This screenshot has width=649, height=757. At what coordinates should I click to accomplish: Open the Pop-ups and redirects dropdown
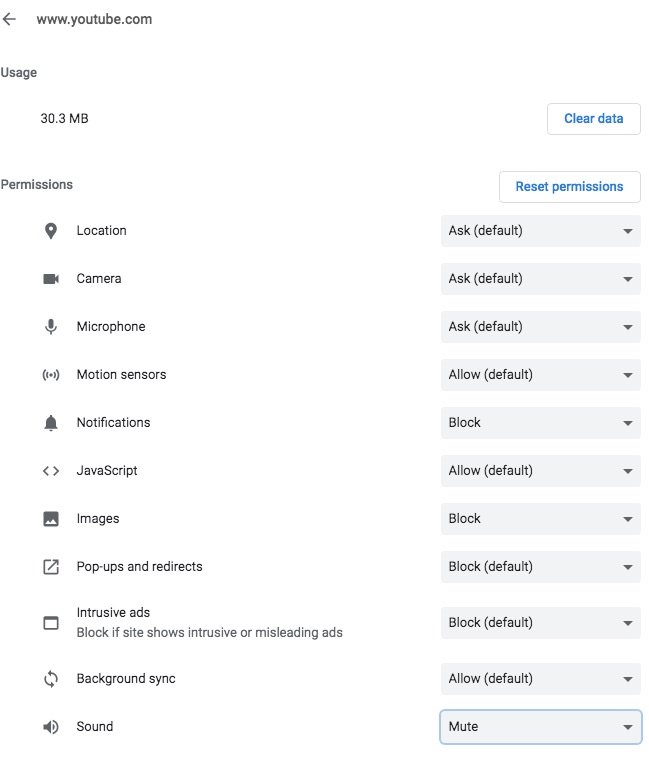[x=540, y=567]
